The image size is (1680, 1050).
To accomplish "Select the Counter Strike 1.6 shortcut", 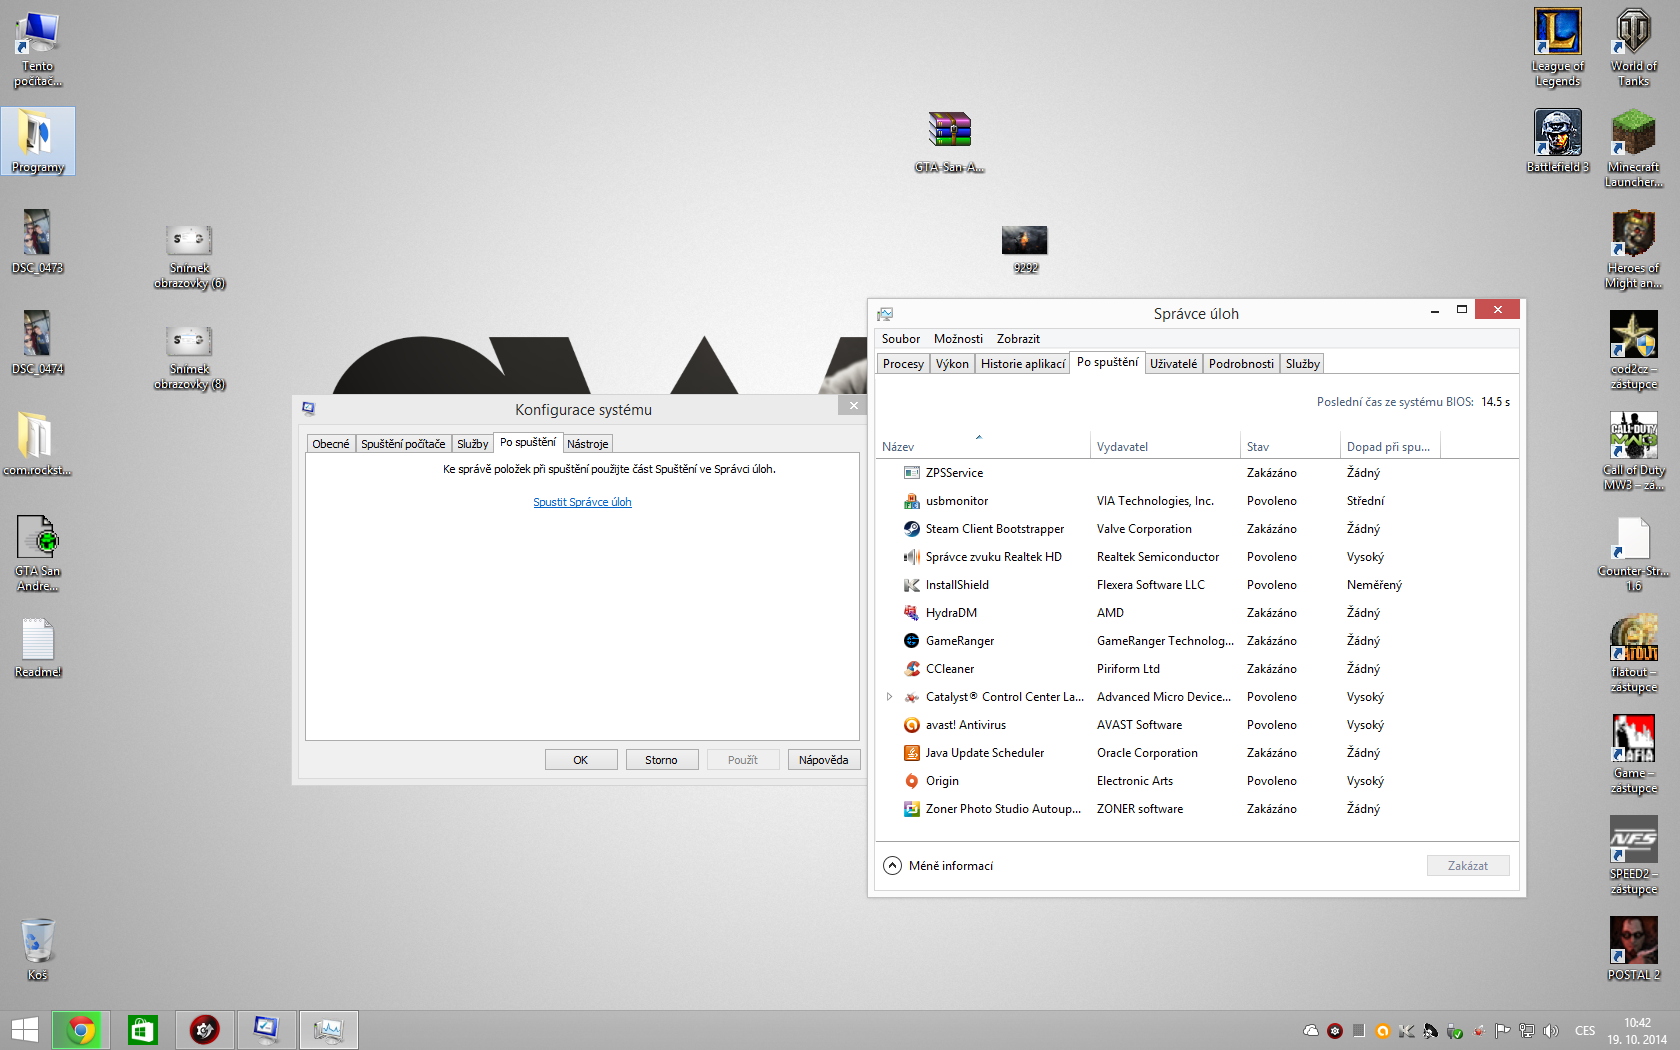I will click(x=1633, y=553).
